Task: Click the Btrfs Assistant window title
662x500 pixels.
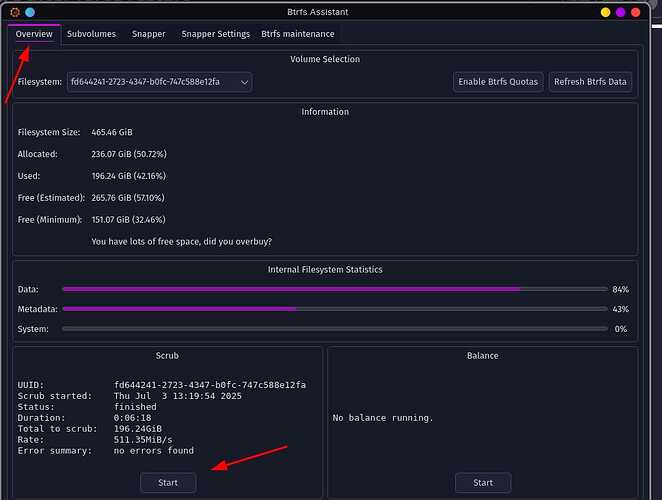Action: click(x=318, y=12)
